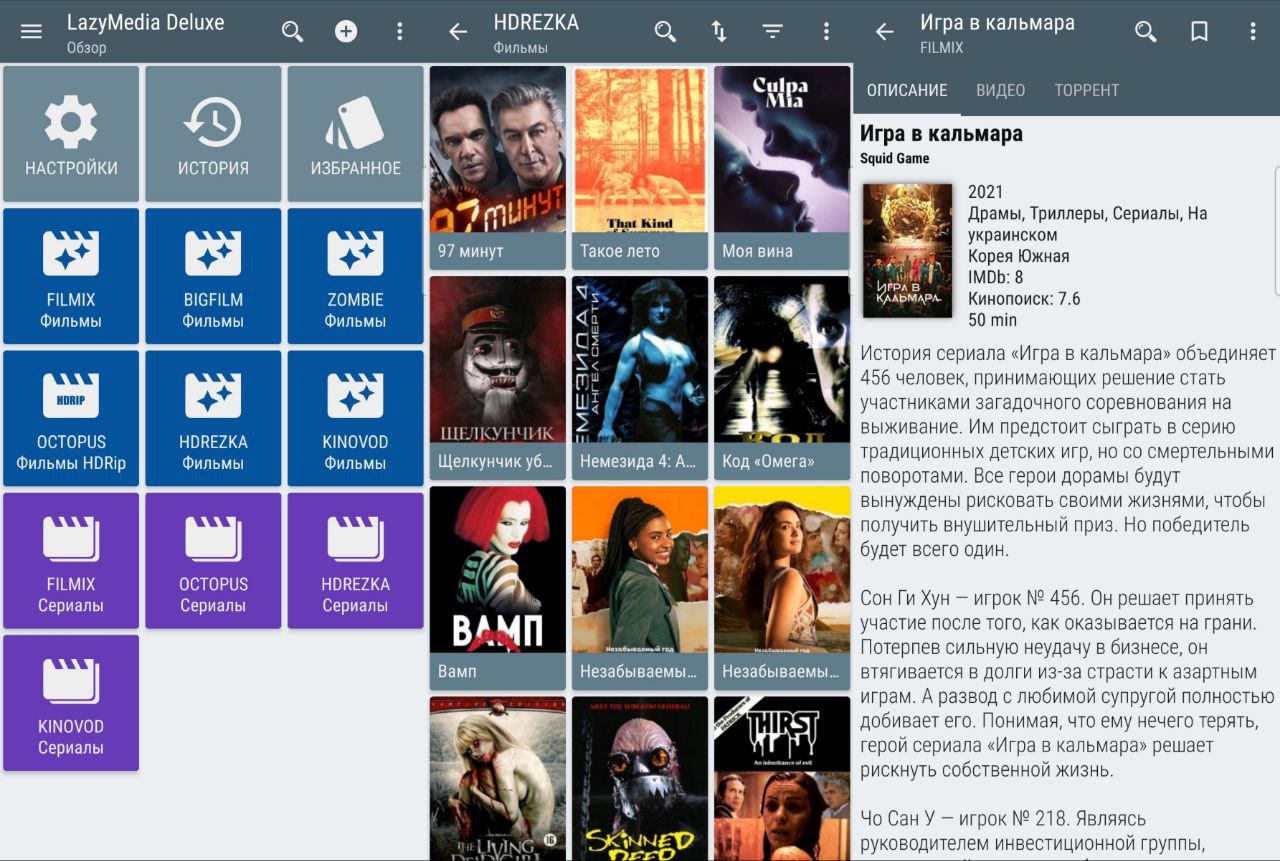Screen dimensions: 1280x861
Task: Open HDREZKA Фильмы tile
Action: click(x=213, y=418)
